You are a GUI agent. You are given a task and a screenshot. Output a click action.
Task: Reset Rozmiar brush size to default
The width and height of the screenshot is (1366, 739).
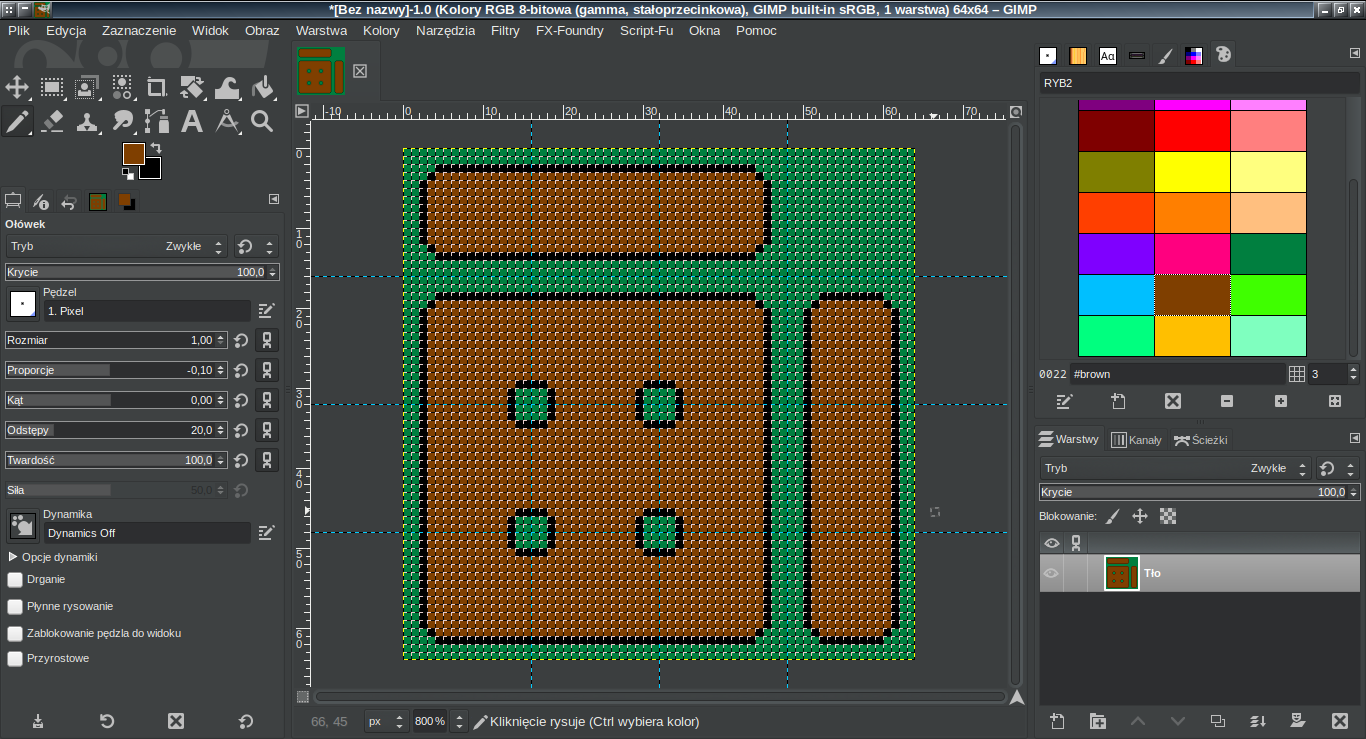click(x=241, y=340)
